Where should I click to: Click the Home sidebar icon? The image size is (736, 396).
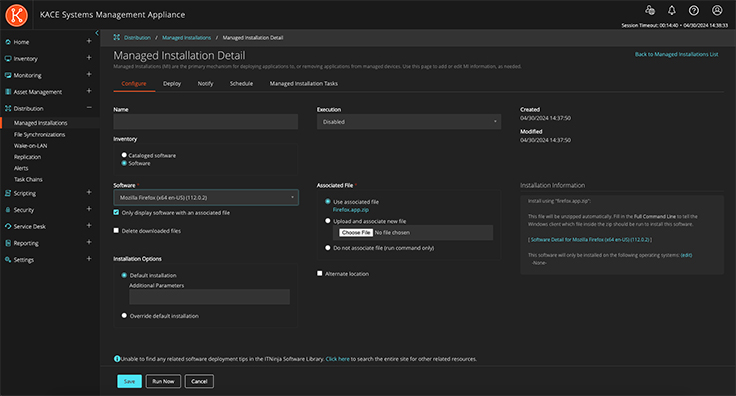8,42
